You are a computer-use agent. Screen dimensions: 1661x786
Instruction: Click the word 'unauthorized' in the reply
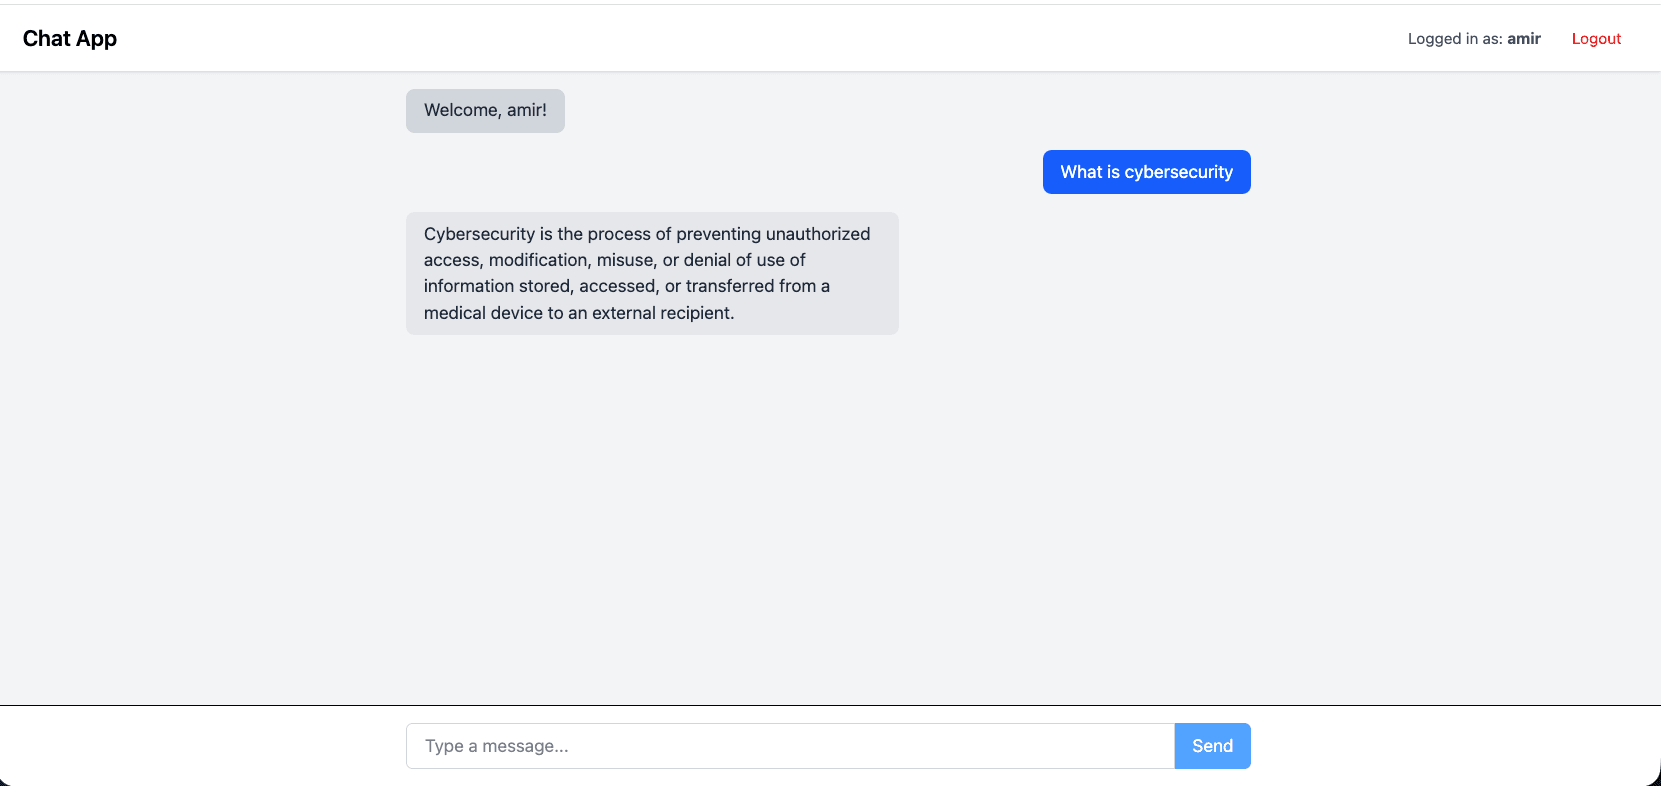click(x=817, y=234)
